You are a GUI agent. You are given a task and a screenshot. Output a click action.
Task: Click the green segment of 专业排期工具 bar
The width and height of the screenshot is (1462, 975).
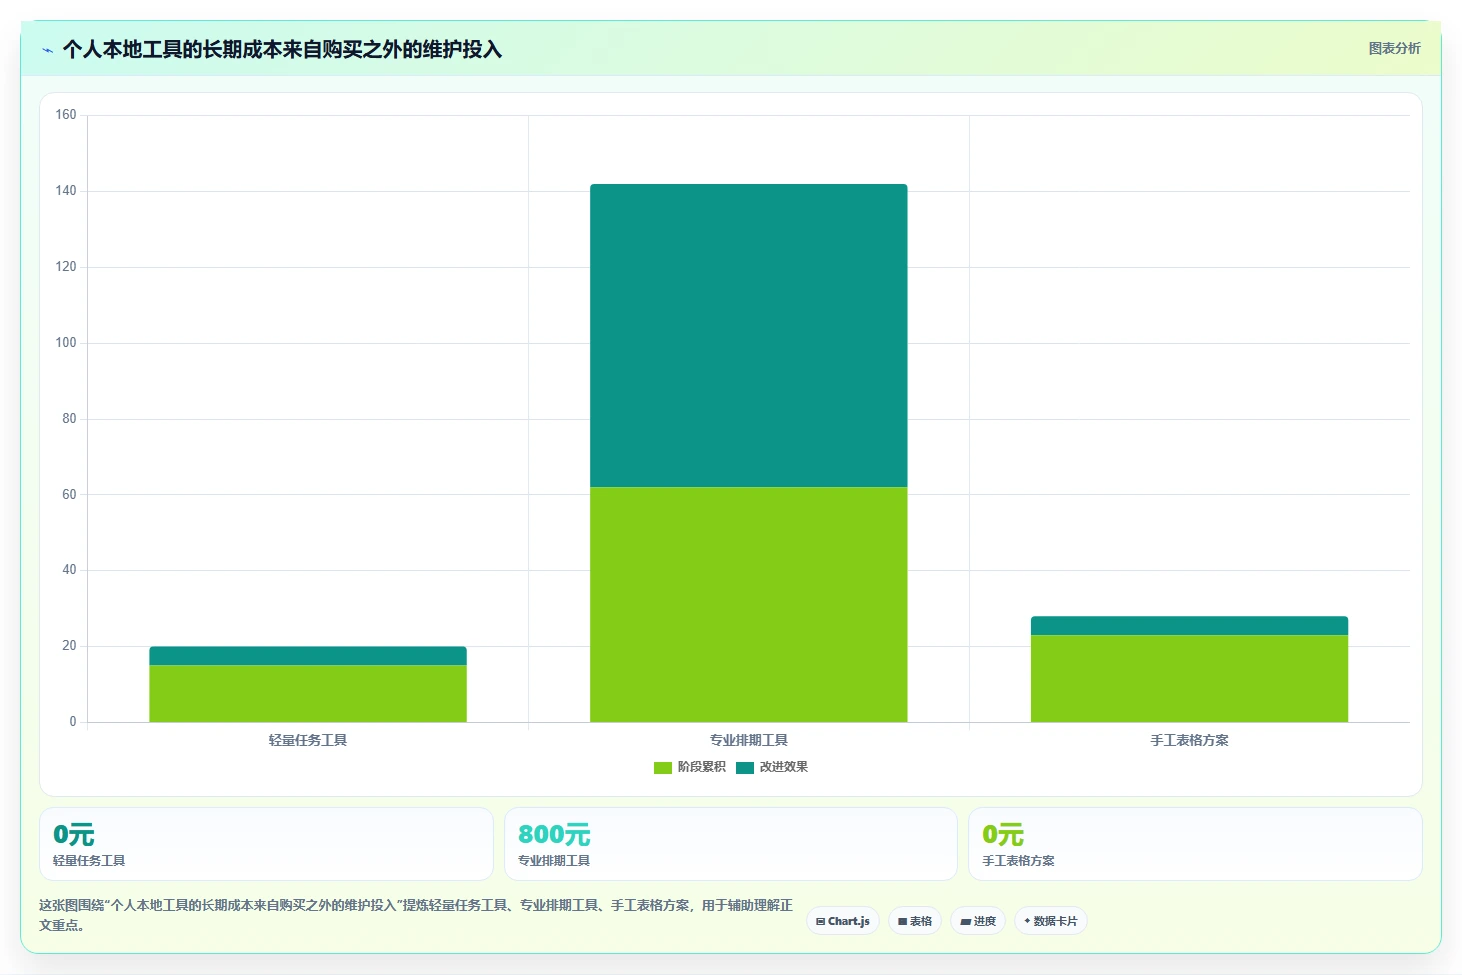749,604
